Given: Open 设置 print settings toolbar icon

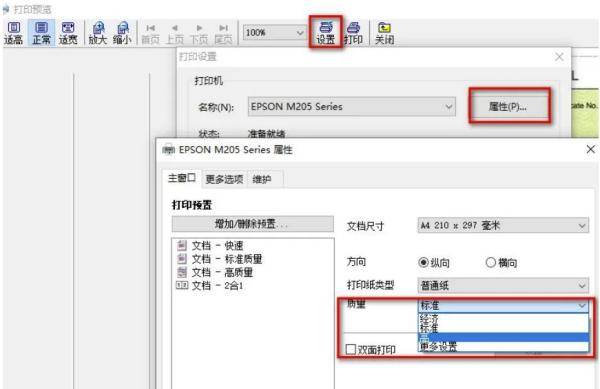Looking at the screenshot, I should (x=326, y=32).
